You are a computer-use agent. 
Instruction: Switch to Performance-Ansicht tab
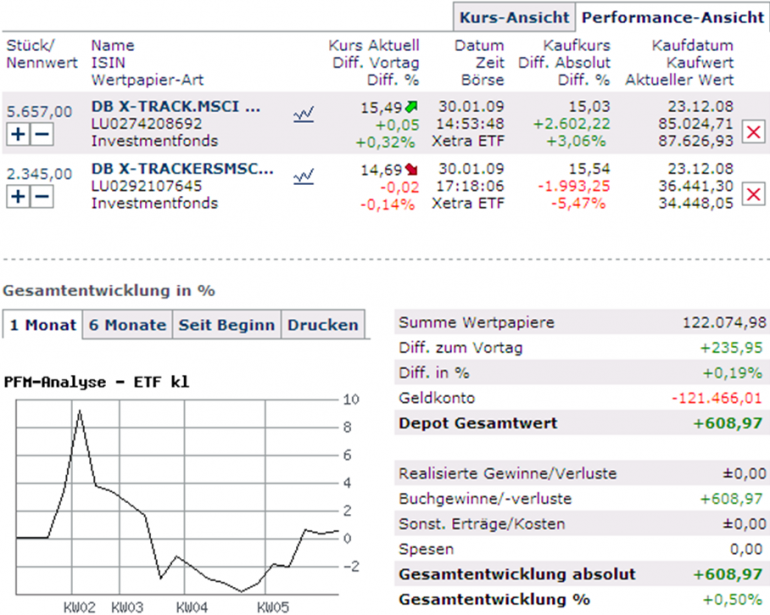(672, 17)
